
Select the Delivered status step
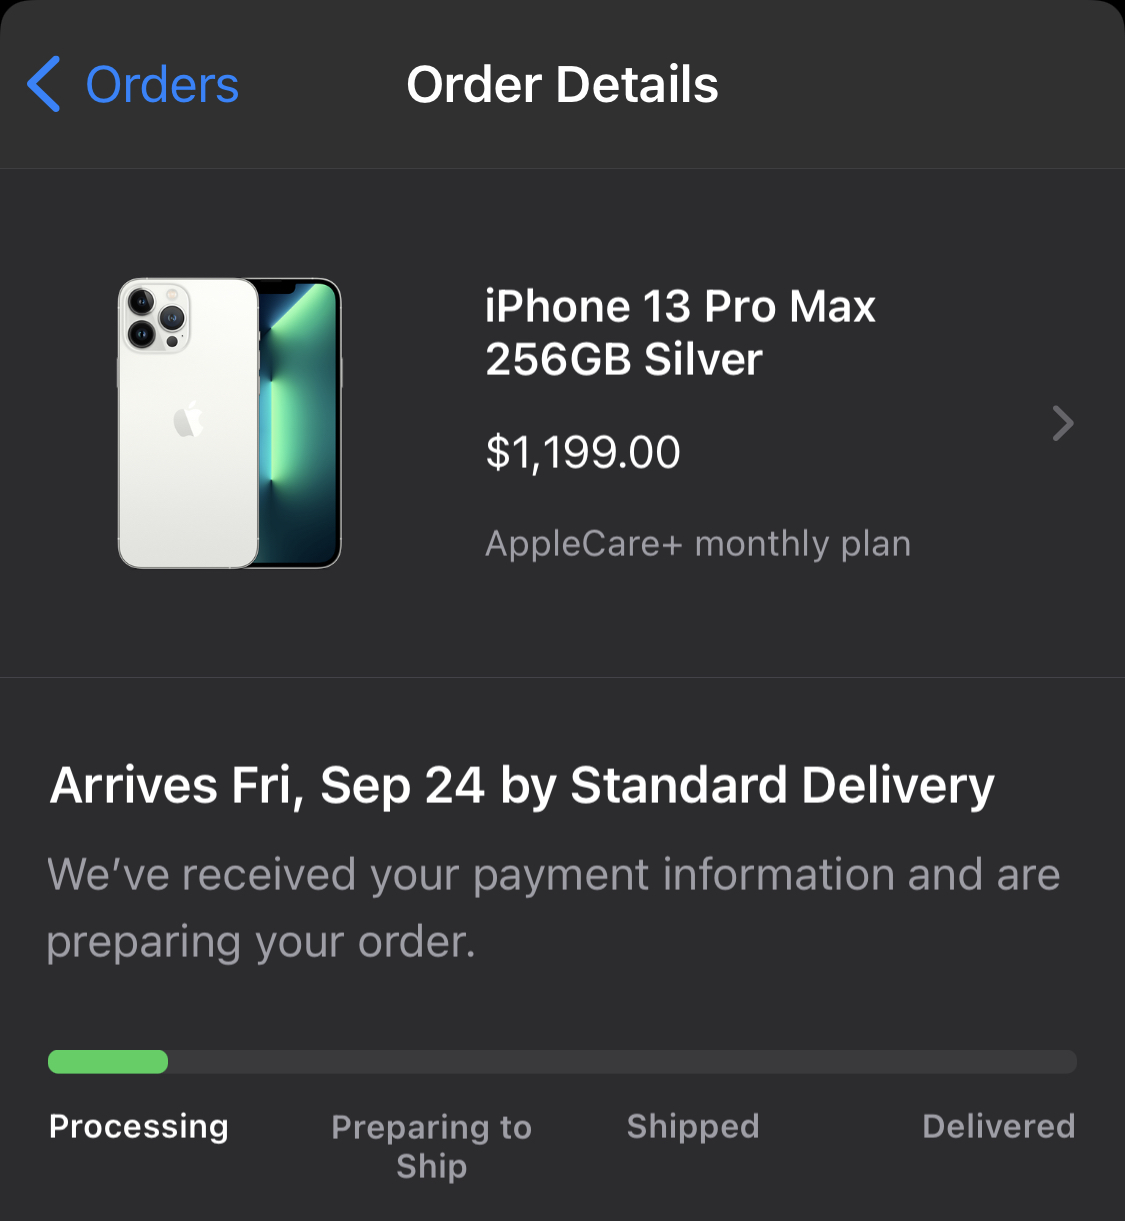tap(998, 1126)
